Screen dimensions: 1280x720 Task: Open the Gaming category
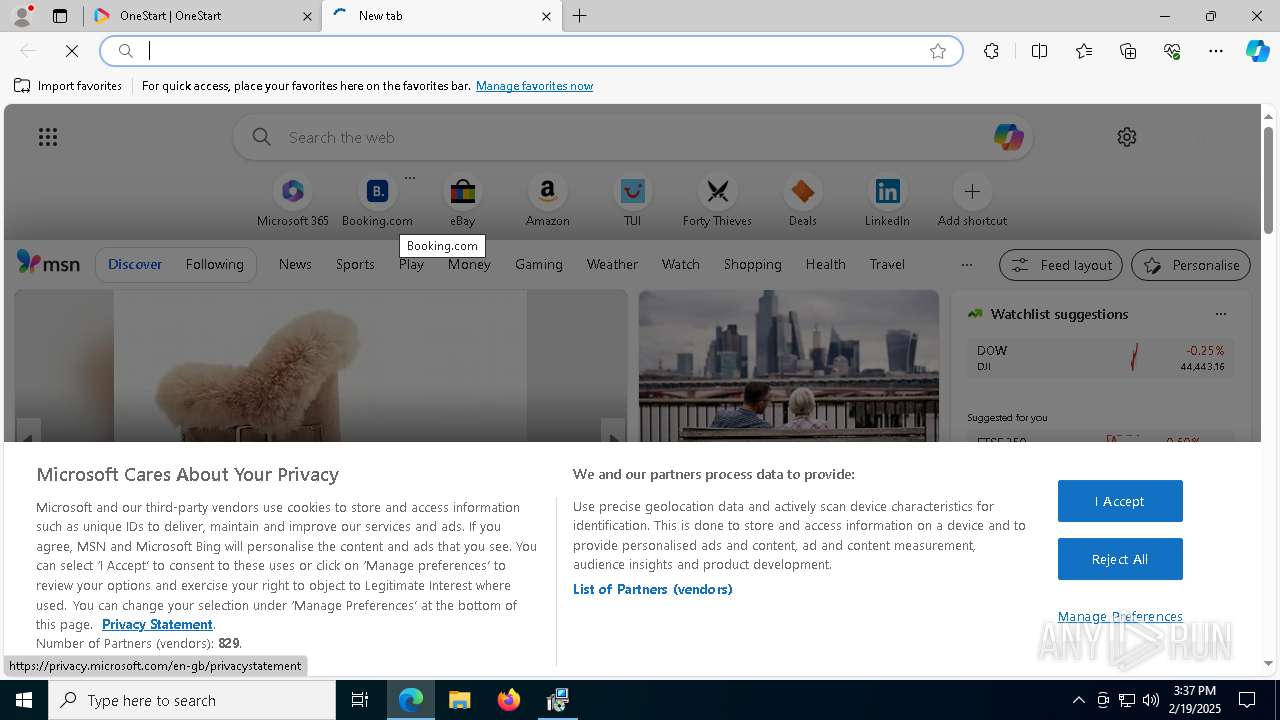539,264
